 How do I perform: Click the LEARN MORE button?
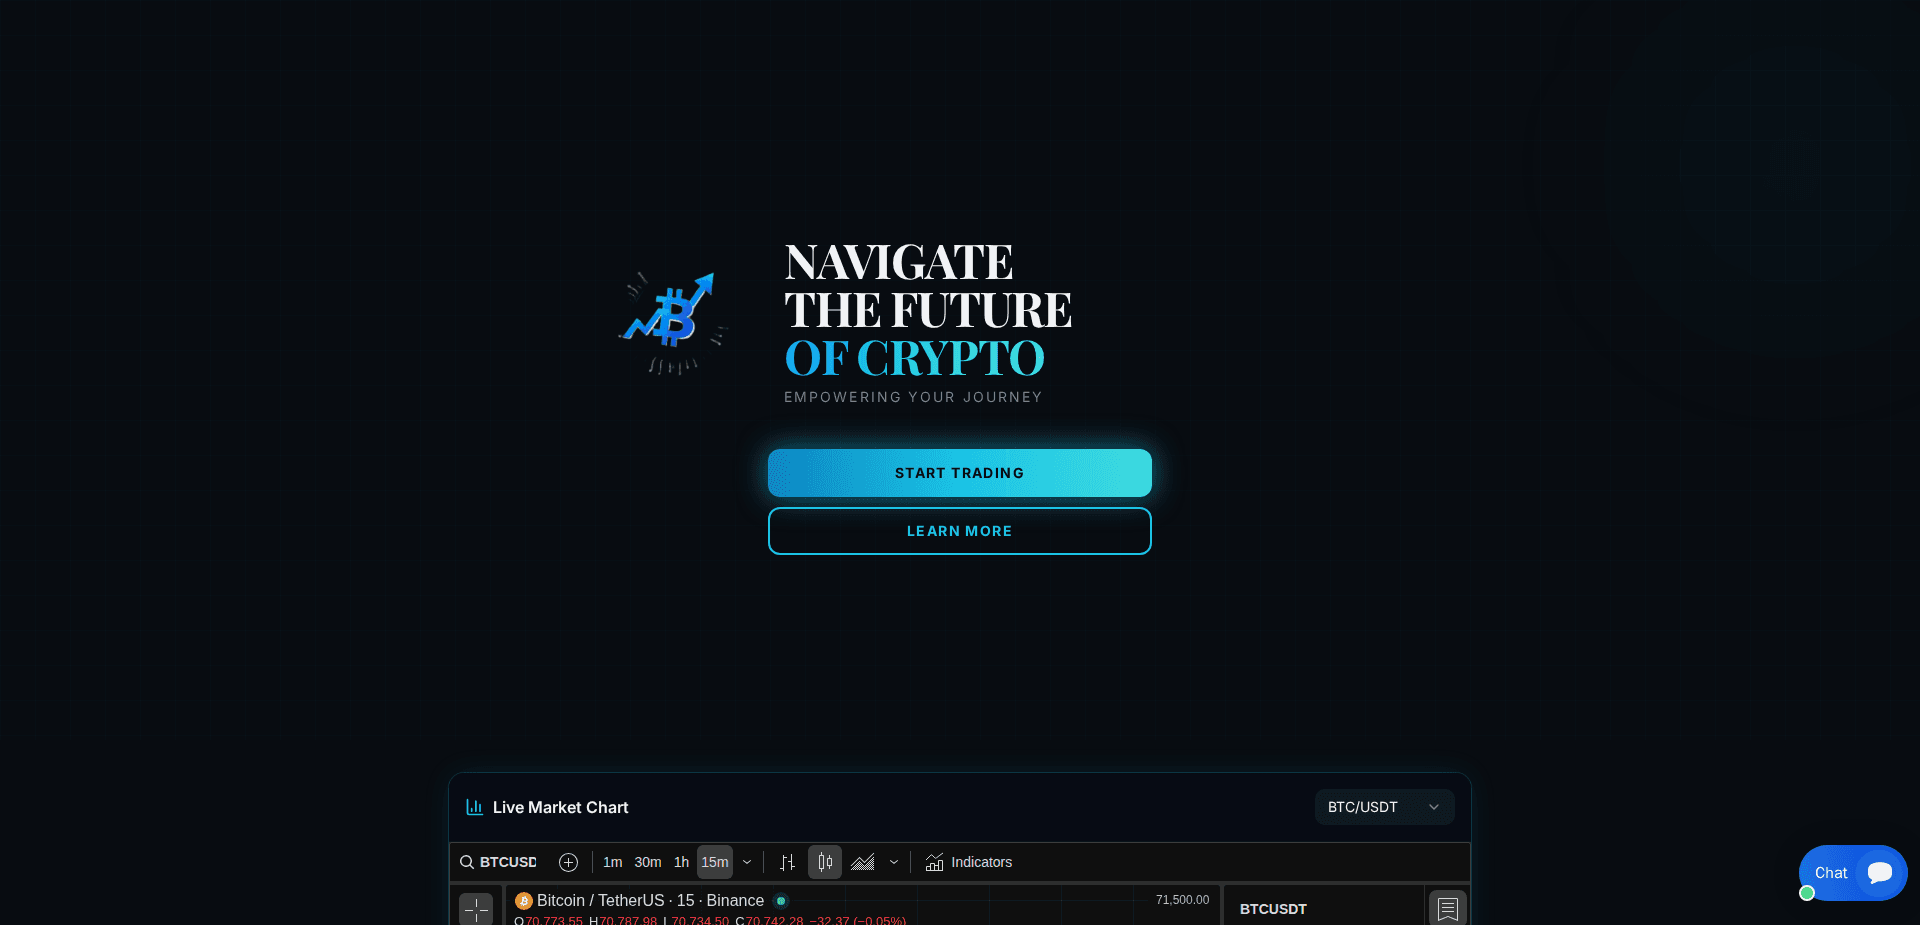click(959, 531)
